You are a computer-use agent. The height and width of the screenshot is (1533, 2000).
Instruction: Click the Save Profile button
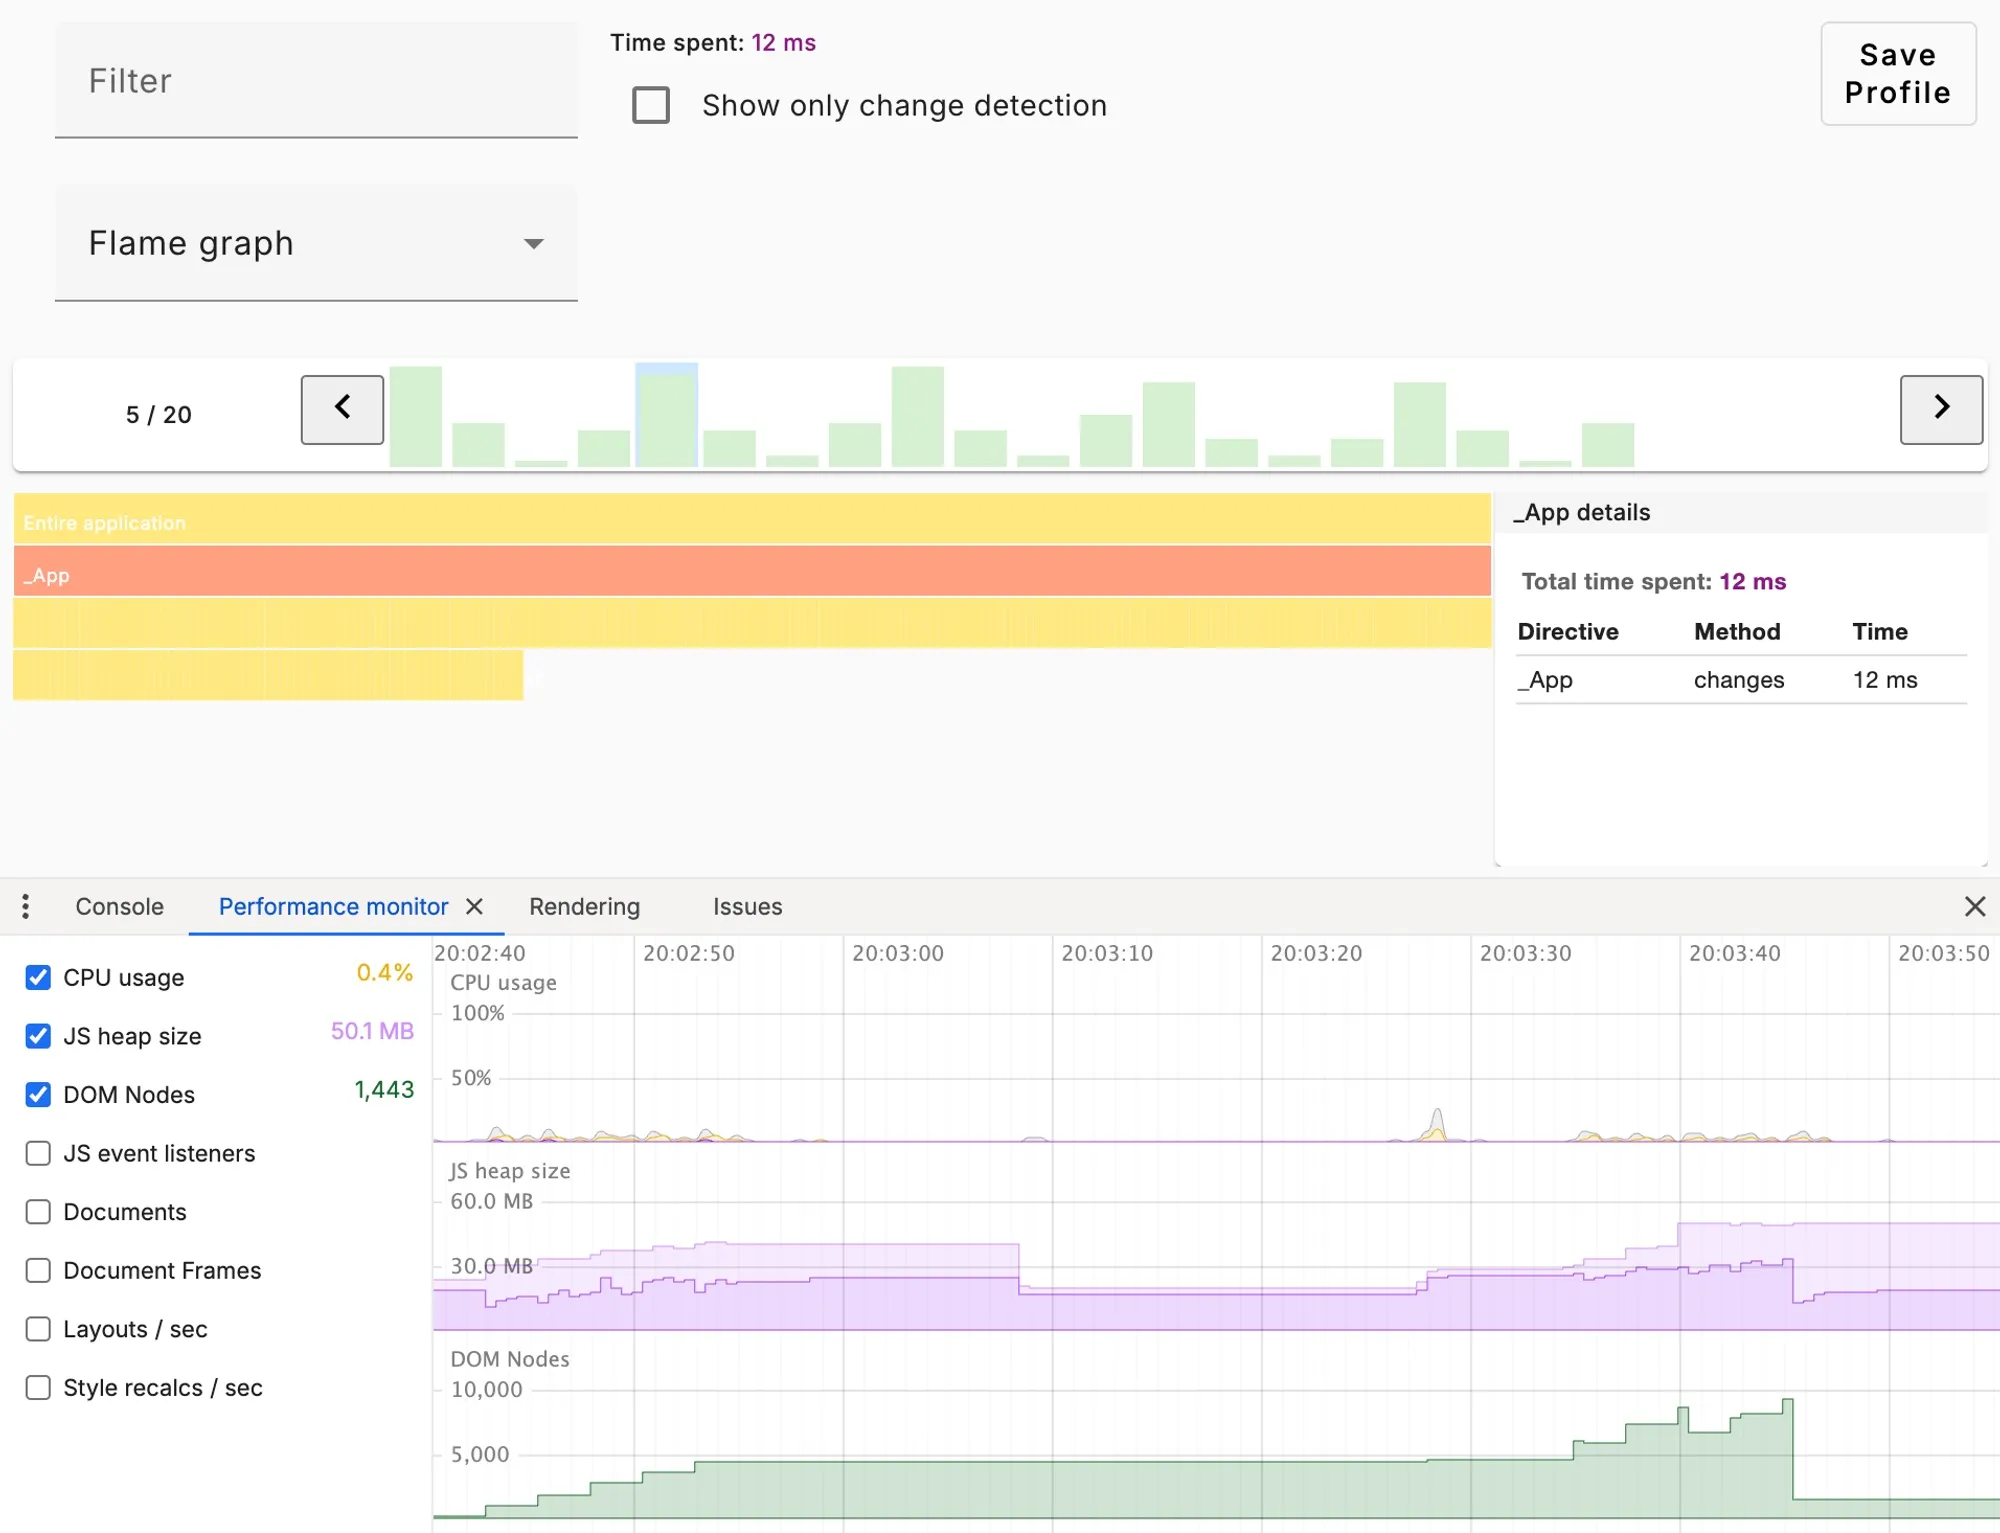(x=1897, y=74)
